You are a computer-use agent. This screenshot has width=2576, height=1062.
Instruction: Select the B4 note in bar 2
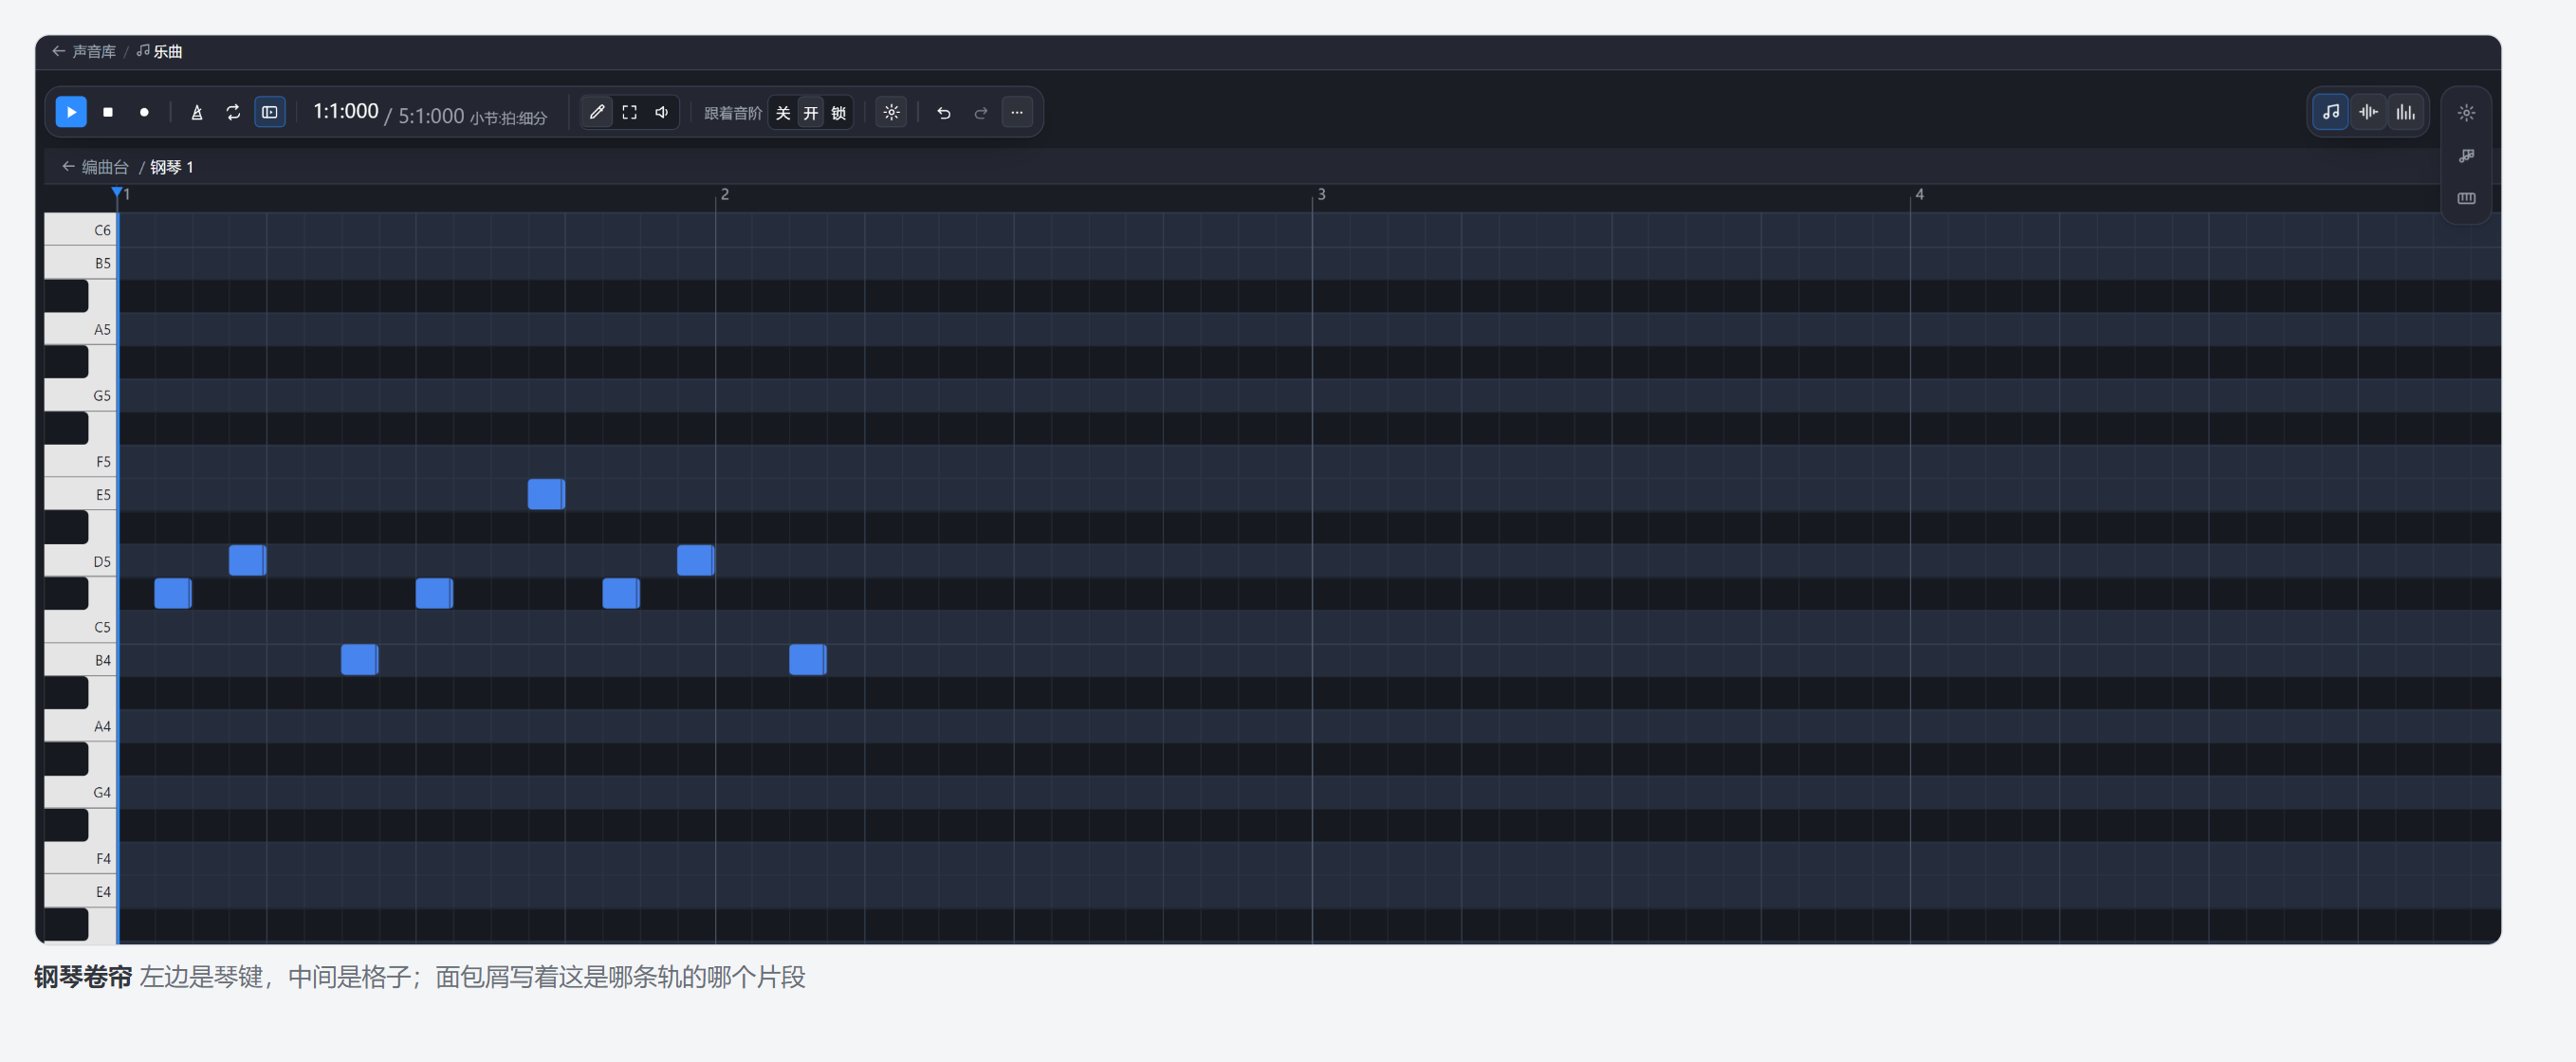coord(808,659)
